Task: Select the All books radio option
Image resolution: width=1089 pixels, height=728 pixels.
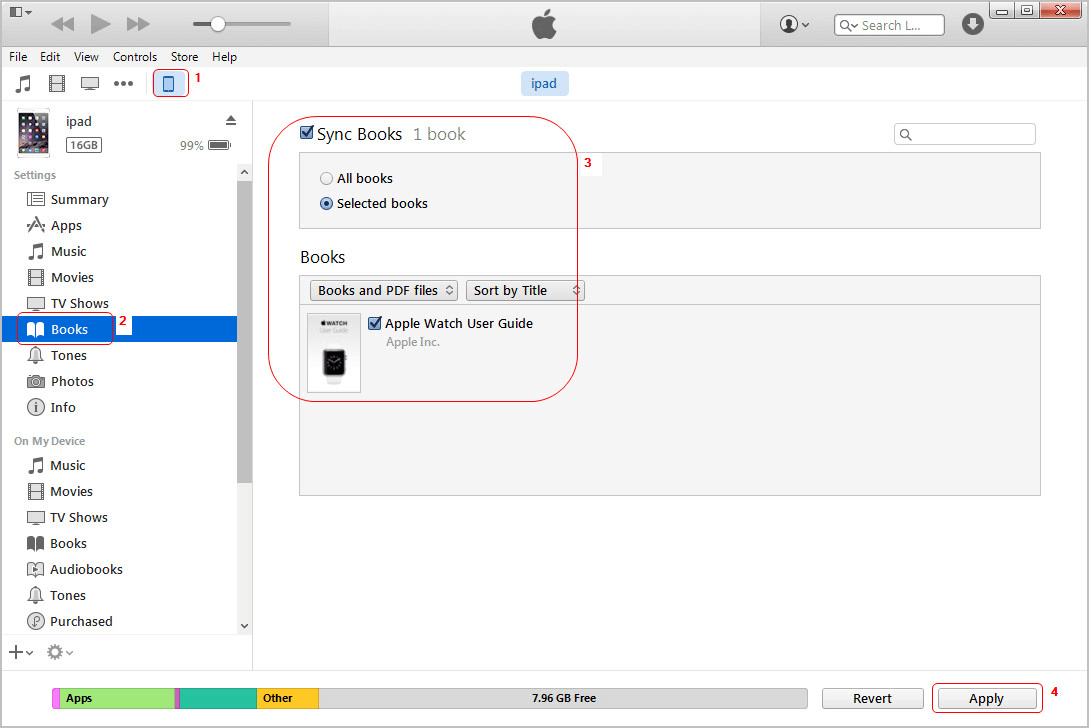Action: [326, 179]
